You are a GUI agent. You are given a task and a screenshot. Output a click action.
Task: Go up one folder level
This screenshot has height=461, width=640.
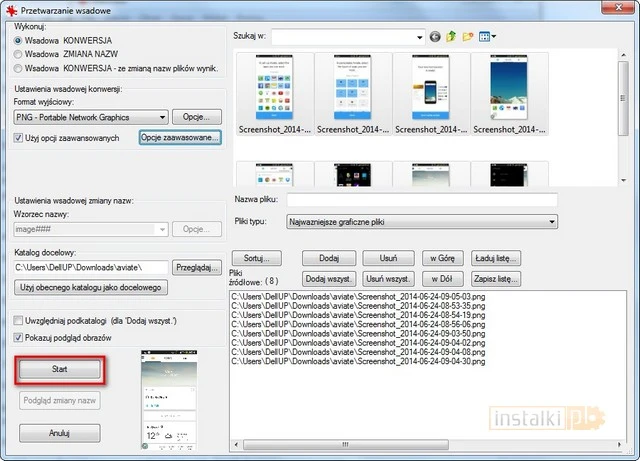point(451,37)
